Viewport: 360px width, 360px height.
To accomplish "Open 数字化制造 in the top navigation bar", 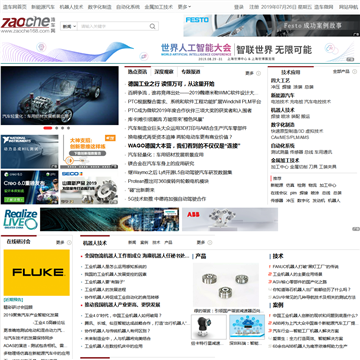I will [x=100, y=7].
